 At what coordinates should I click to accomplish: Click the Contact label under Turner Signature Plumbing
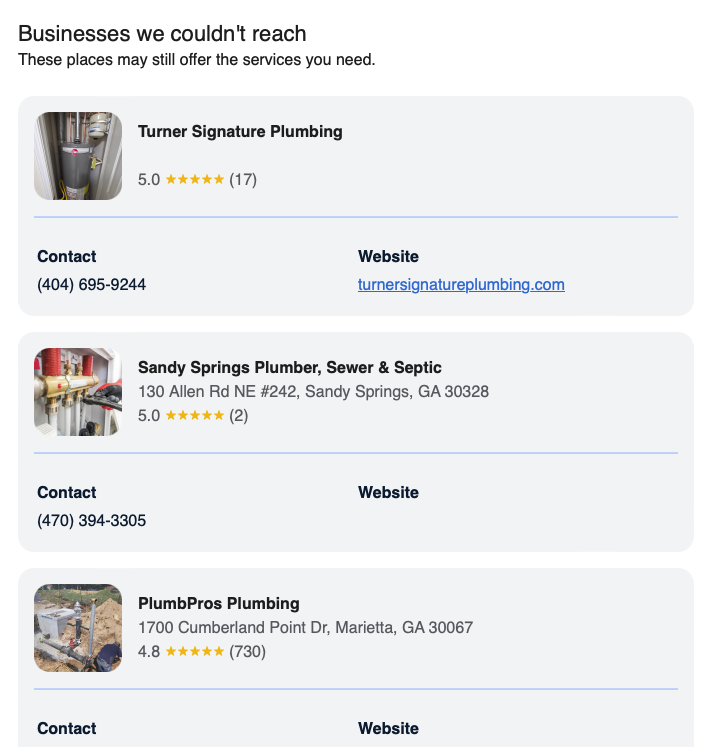[x=67, y=257]
